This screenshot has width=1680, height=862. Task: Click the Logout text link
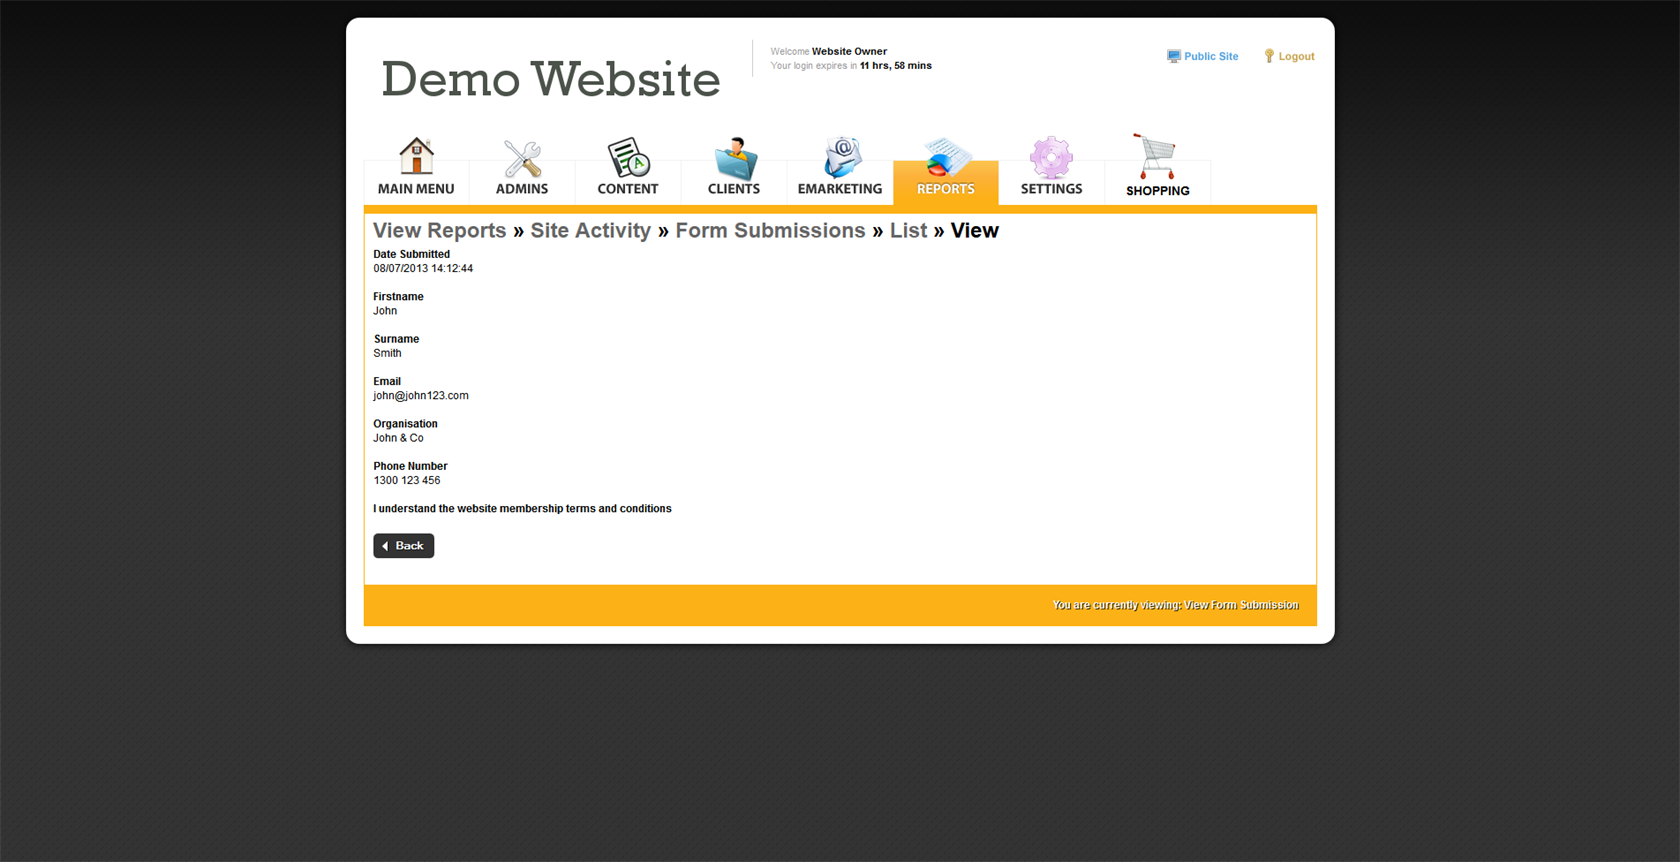pos(1296,57)
